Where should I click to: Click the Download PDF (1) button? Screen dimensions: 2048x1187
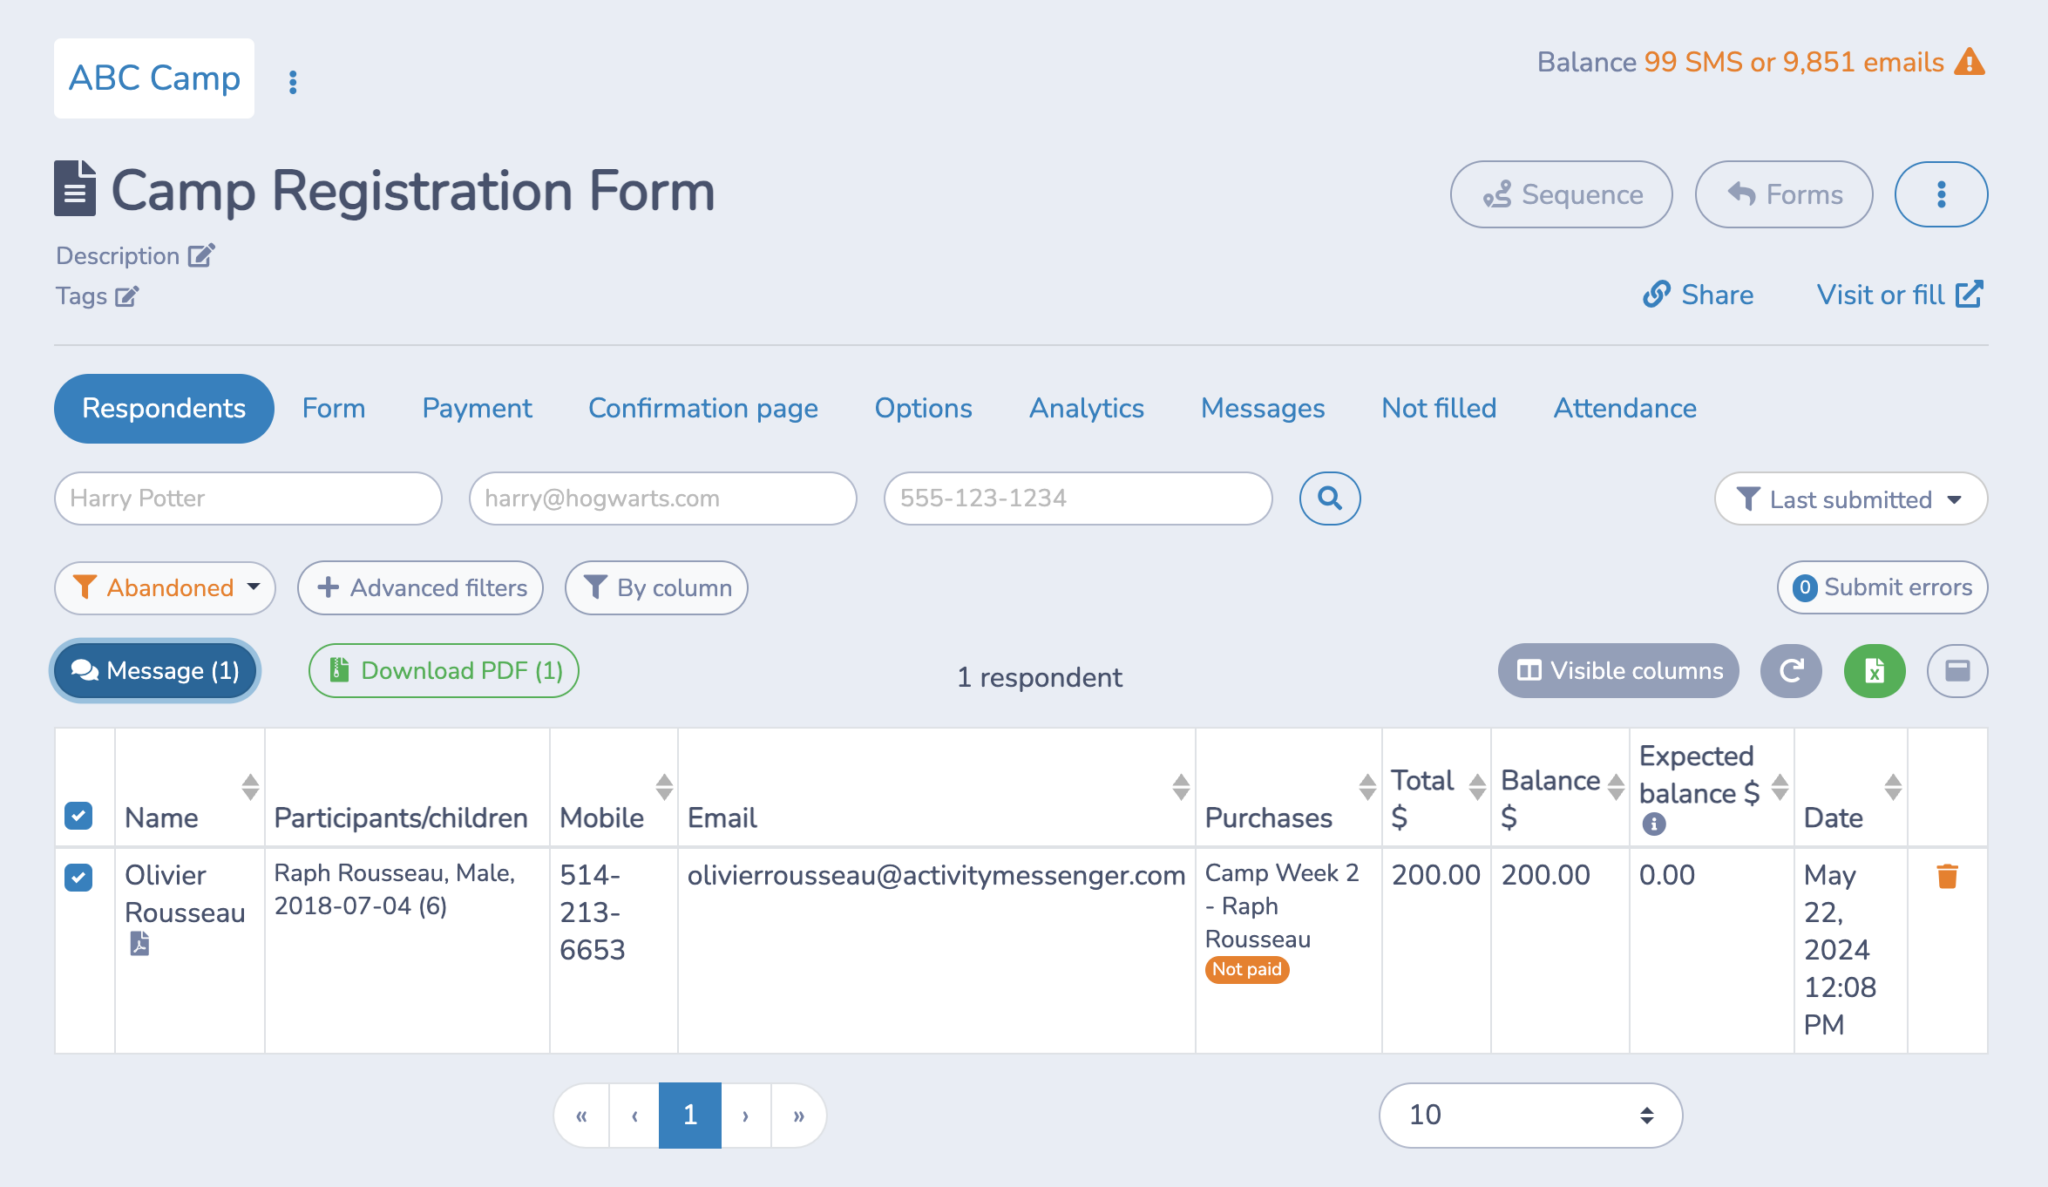click(444, 670)
